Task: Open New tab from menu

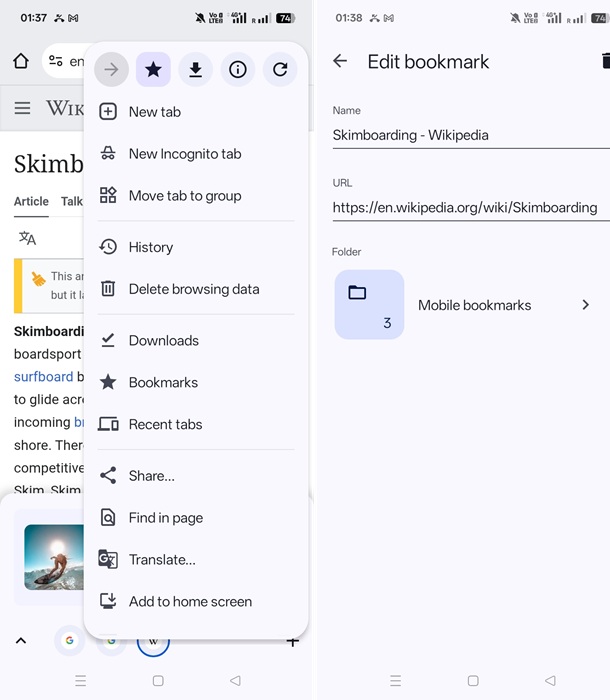Action: (196, 112)
